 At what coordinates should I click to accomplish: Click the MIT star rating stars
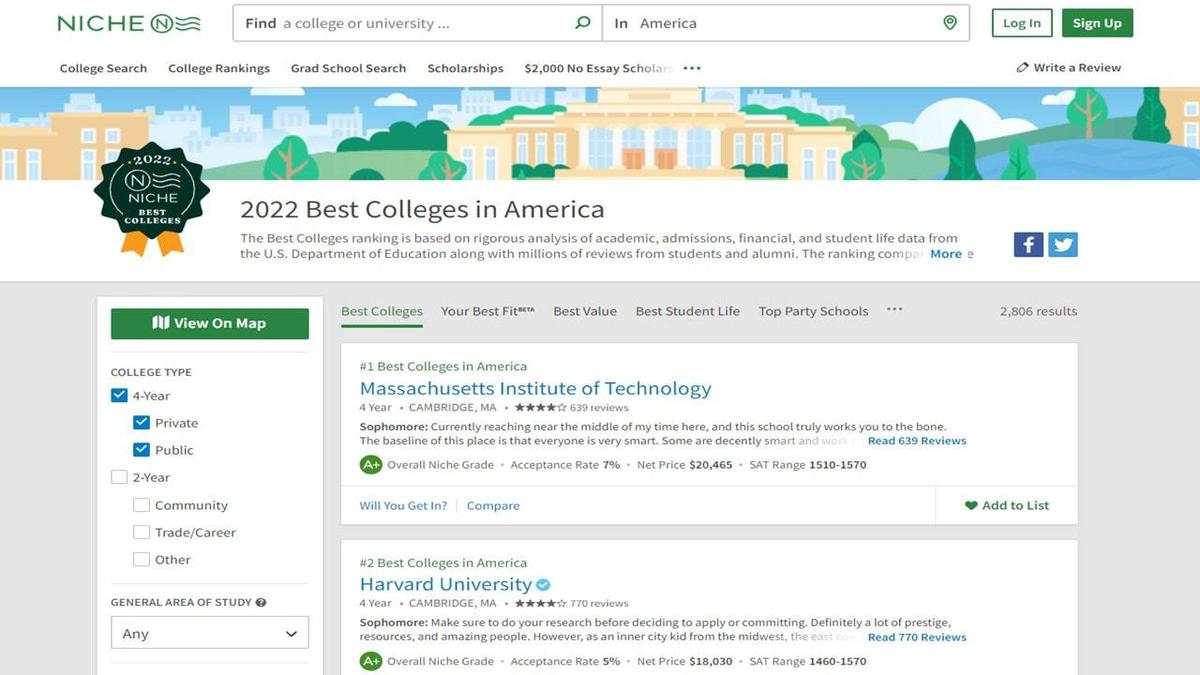click(x=542, y=407)
